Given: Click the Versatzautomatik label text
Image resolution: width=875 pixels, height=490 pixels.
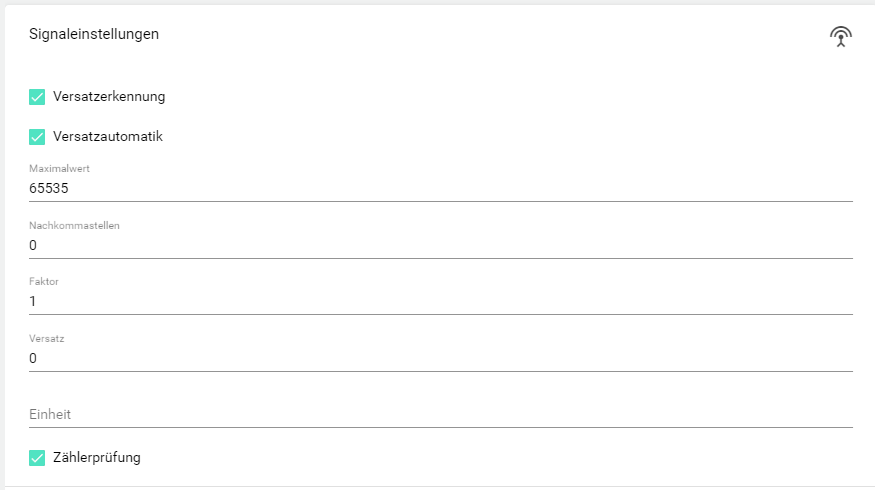Looking at the screenshot, I should pyautogui.click(x=108, y=136).
